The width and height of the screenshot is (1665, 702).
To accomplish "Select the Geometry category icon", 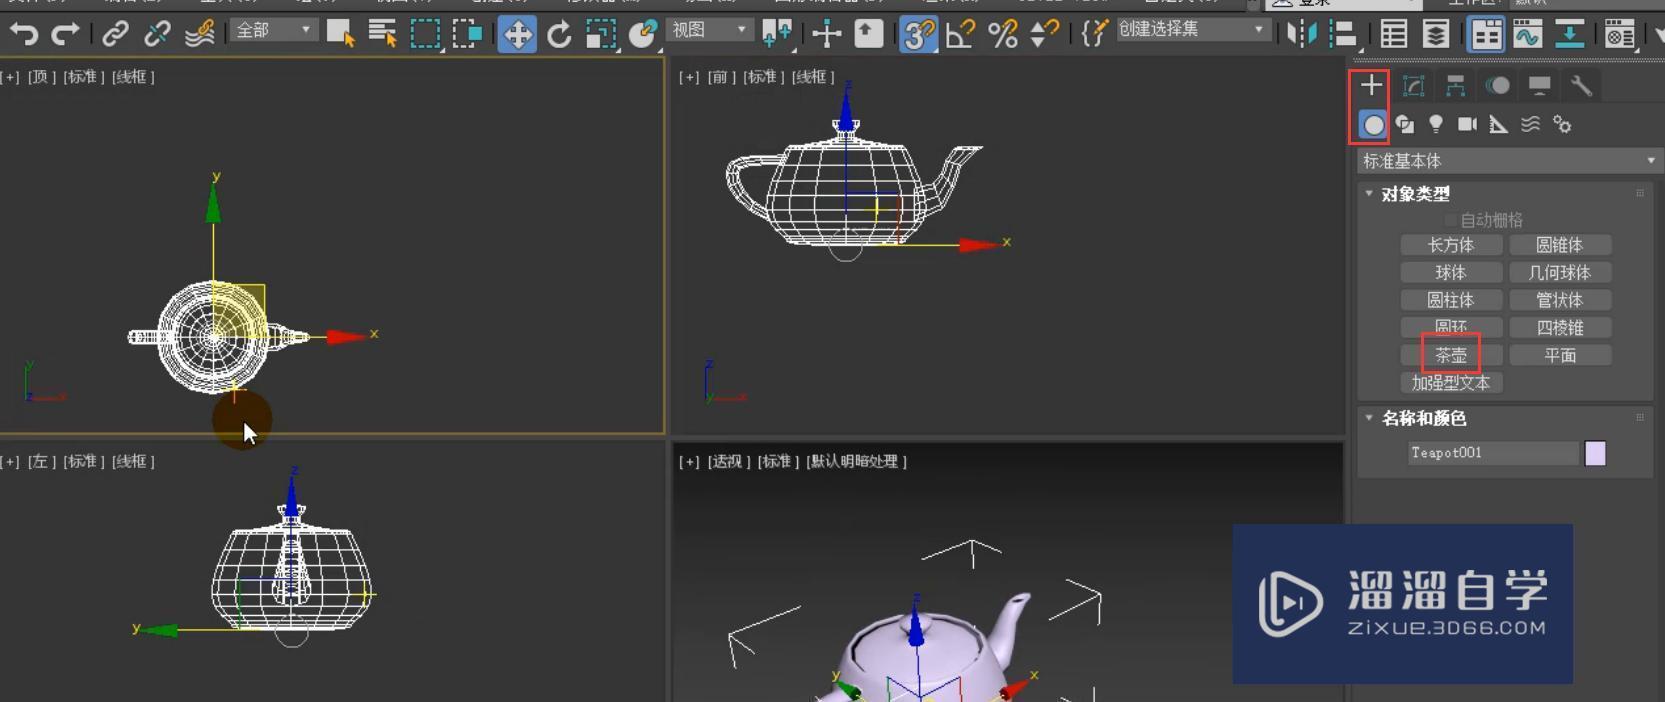I will [x=1373, y=124].
